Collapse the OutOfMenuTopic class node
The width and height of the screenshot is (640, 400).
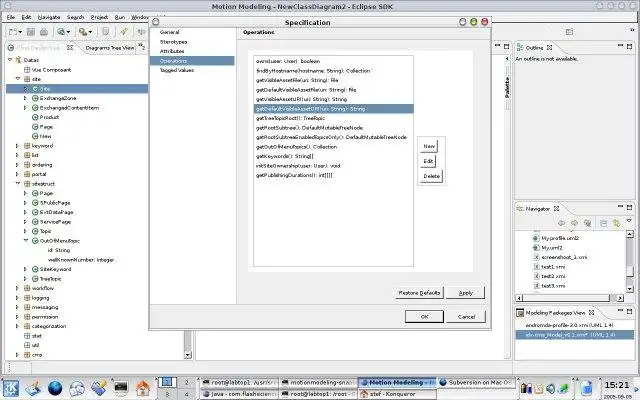[x=26, y=241]
